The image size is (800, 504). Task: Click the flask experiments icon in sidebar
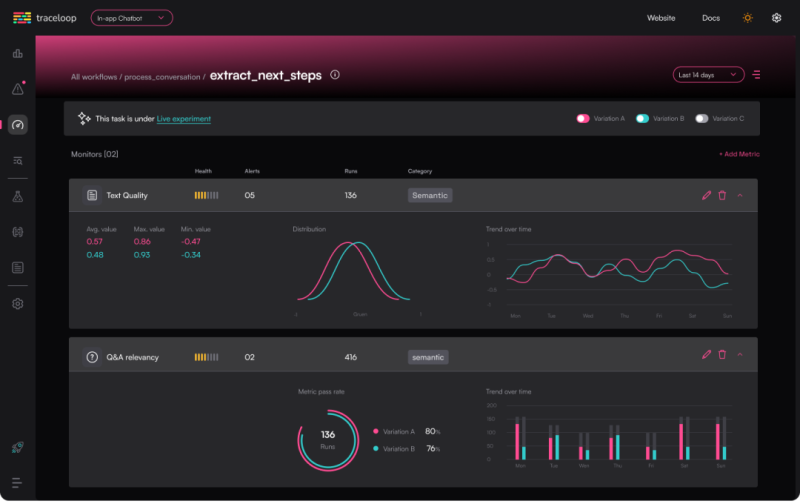(17, 197)
